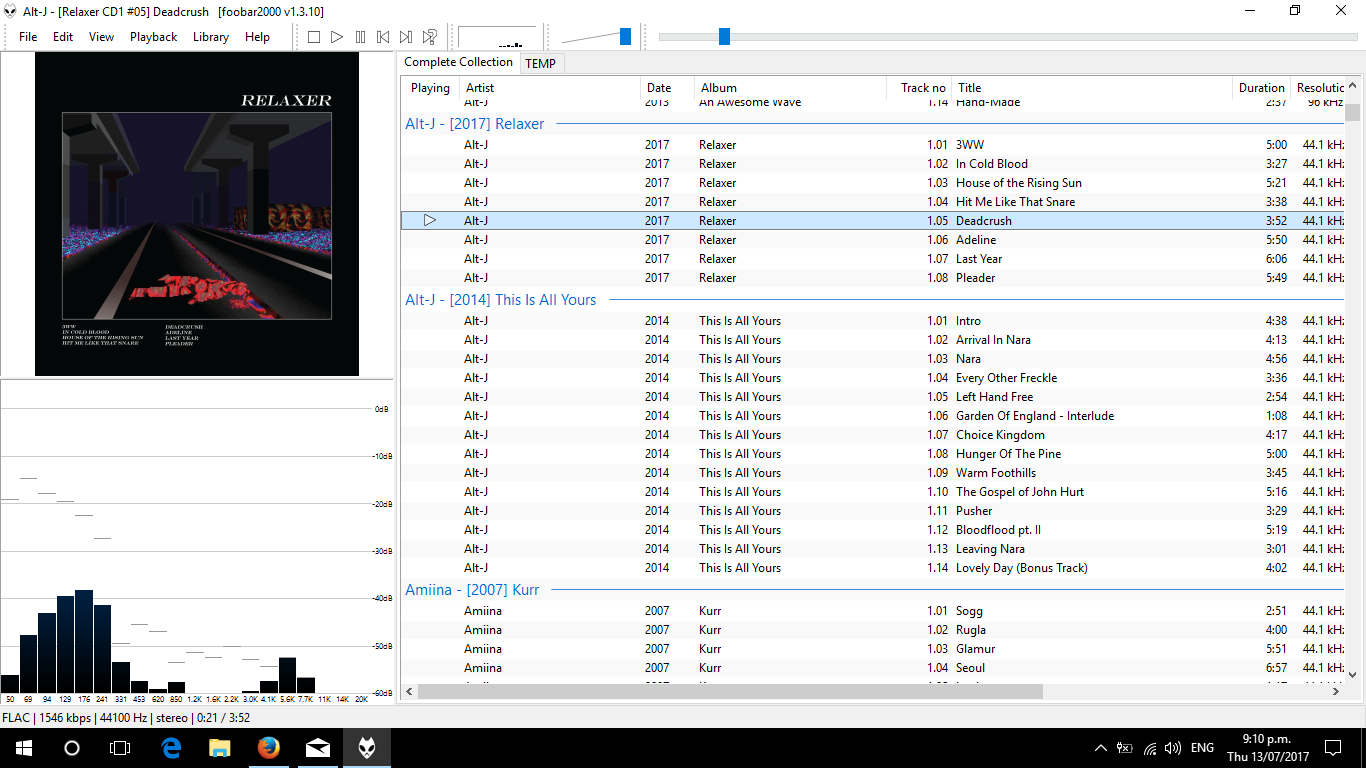Sort the playlist by Title column
1366x768 pixels.
tap(1091, 88)
